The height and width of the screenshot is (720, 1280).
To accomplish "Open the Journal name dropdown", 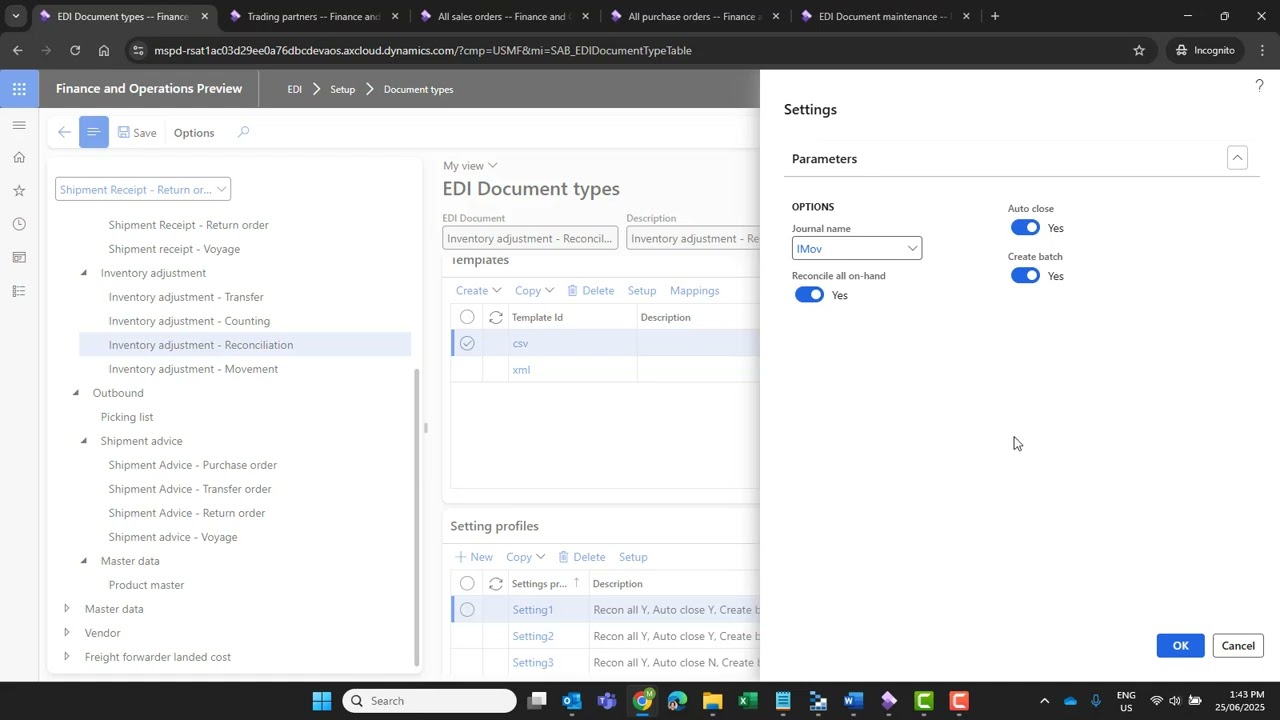I will (912, 248).
